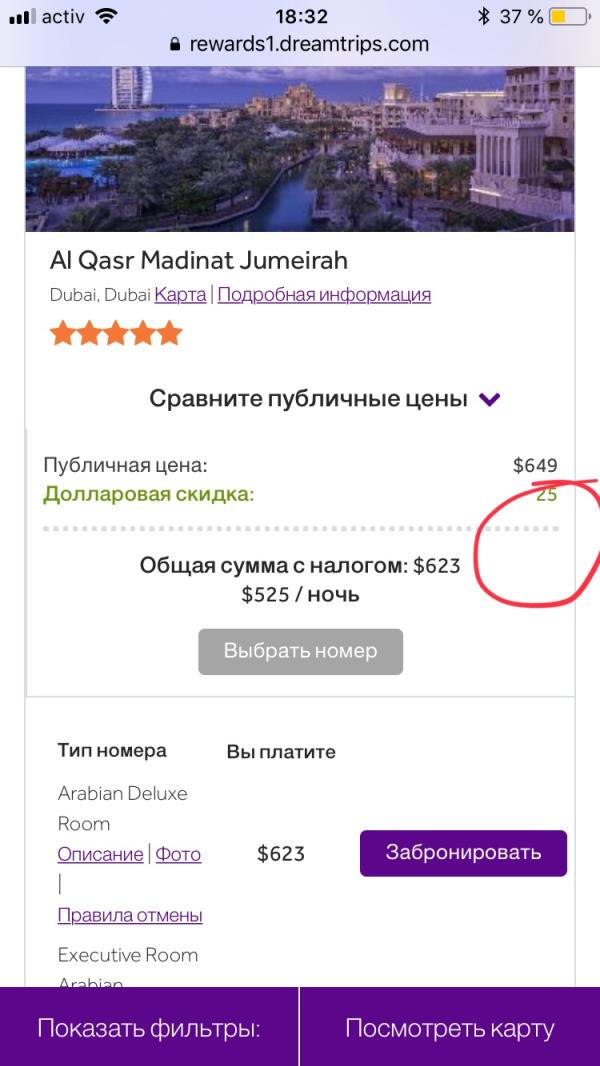The image size is (600, 1066).
Task: Switch to the Посмотреть карту tab
Action: pos(450,1028)
